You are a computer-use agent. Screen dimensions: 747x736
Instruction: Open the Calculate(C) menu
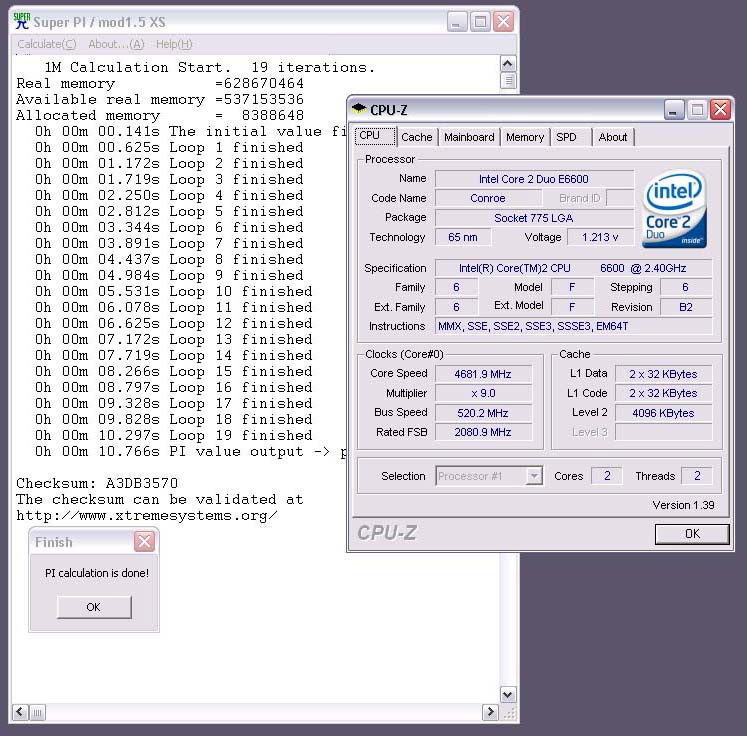point(47,44)
